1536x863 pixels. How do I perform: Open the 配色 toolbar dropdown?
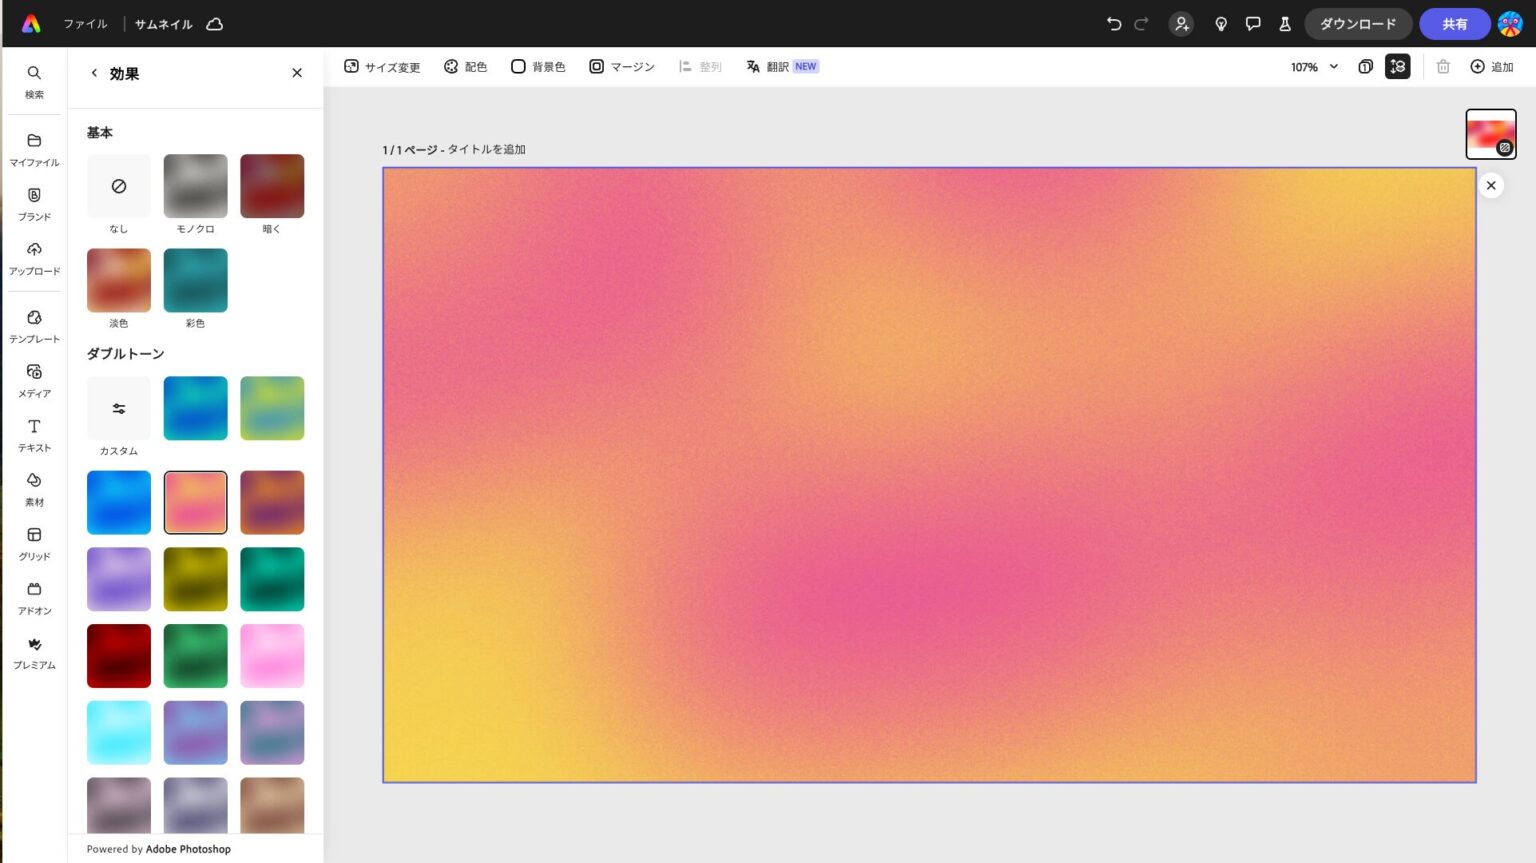465,66
